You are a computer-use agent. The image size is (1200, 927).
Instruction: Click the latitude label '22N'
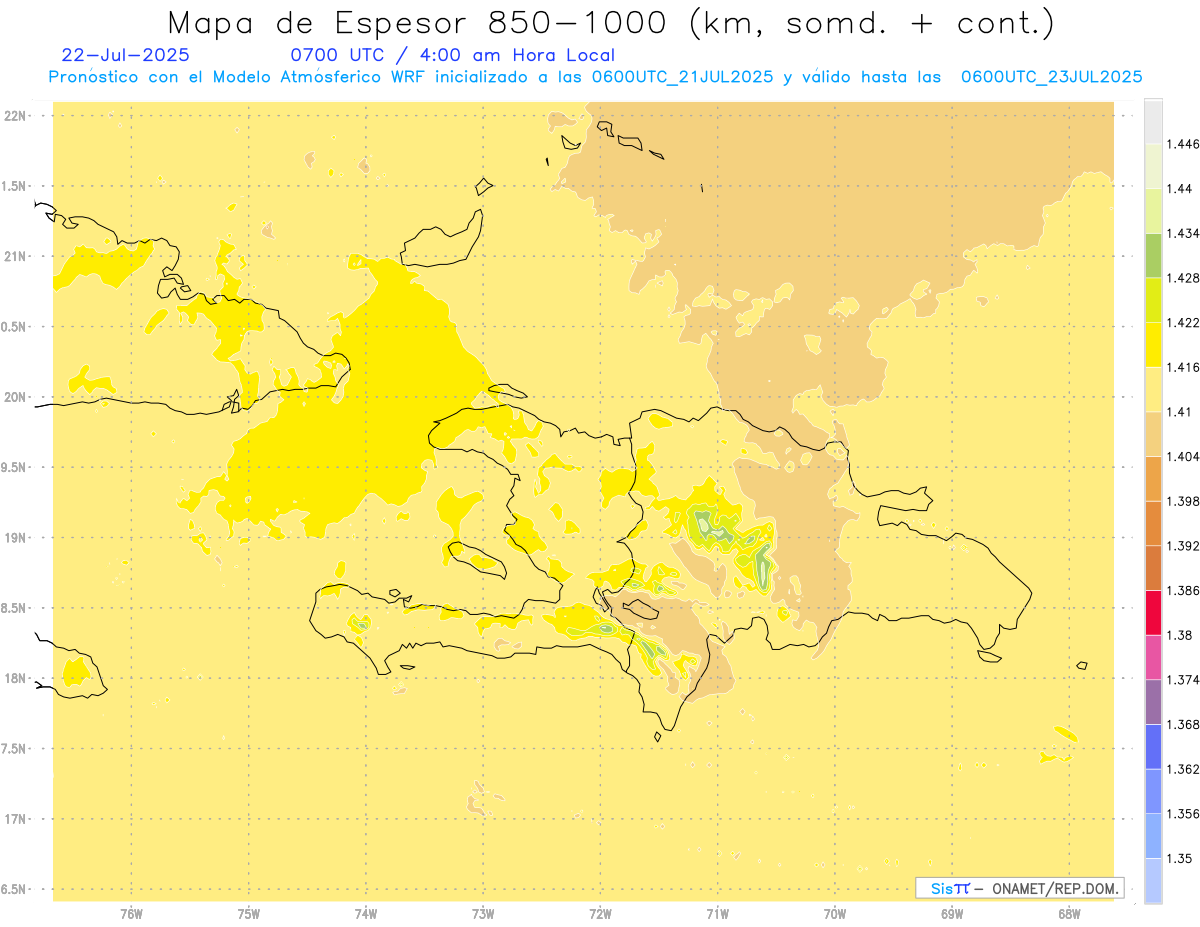(15, 115)
